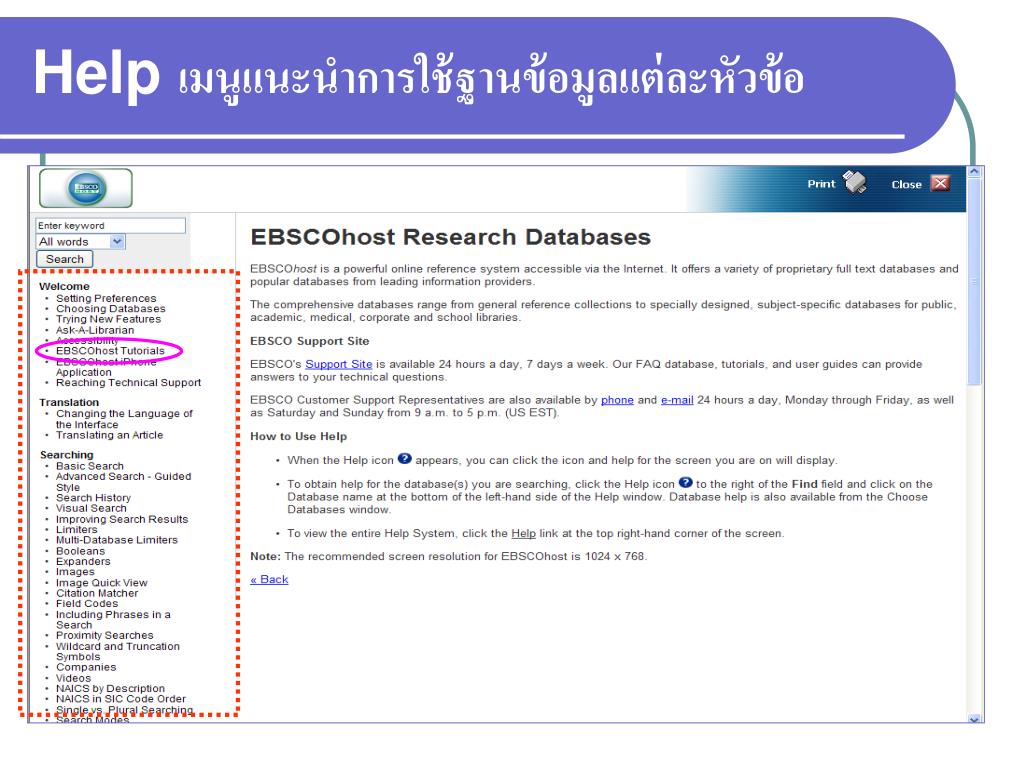Viewport: 1024px width, 768px height.
Task: Click the EBSCOhost logo icon
Action: [86, 188]
